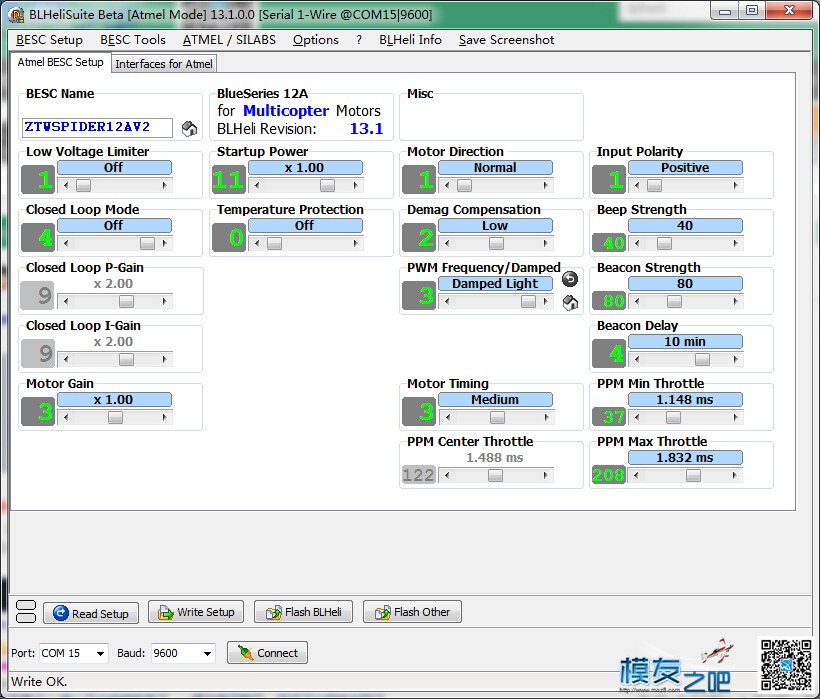
Task: Decrease PPM Min Throttle with its left arrow
Action: coord(636,417)
